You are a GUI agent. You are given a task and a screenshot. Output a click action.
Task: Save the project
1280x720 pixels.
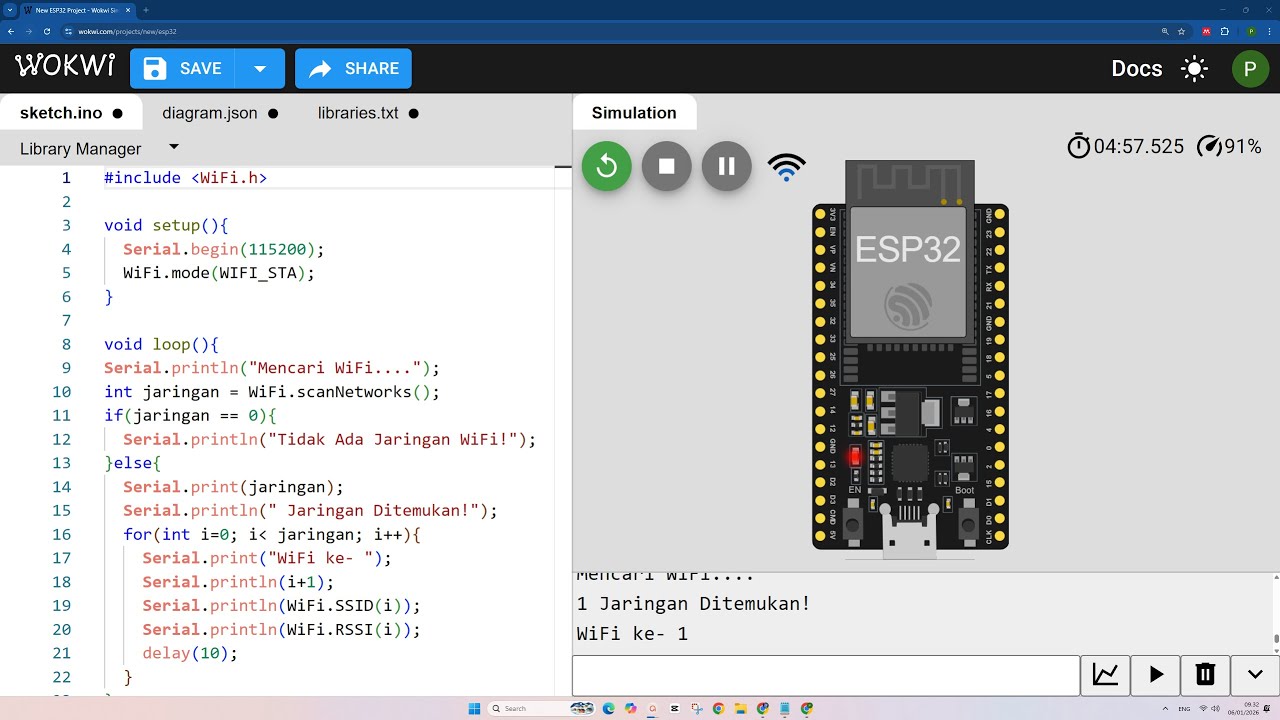pyautogui.click(x=182, y=69)
